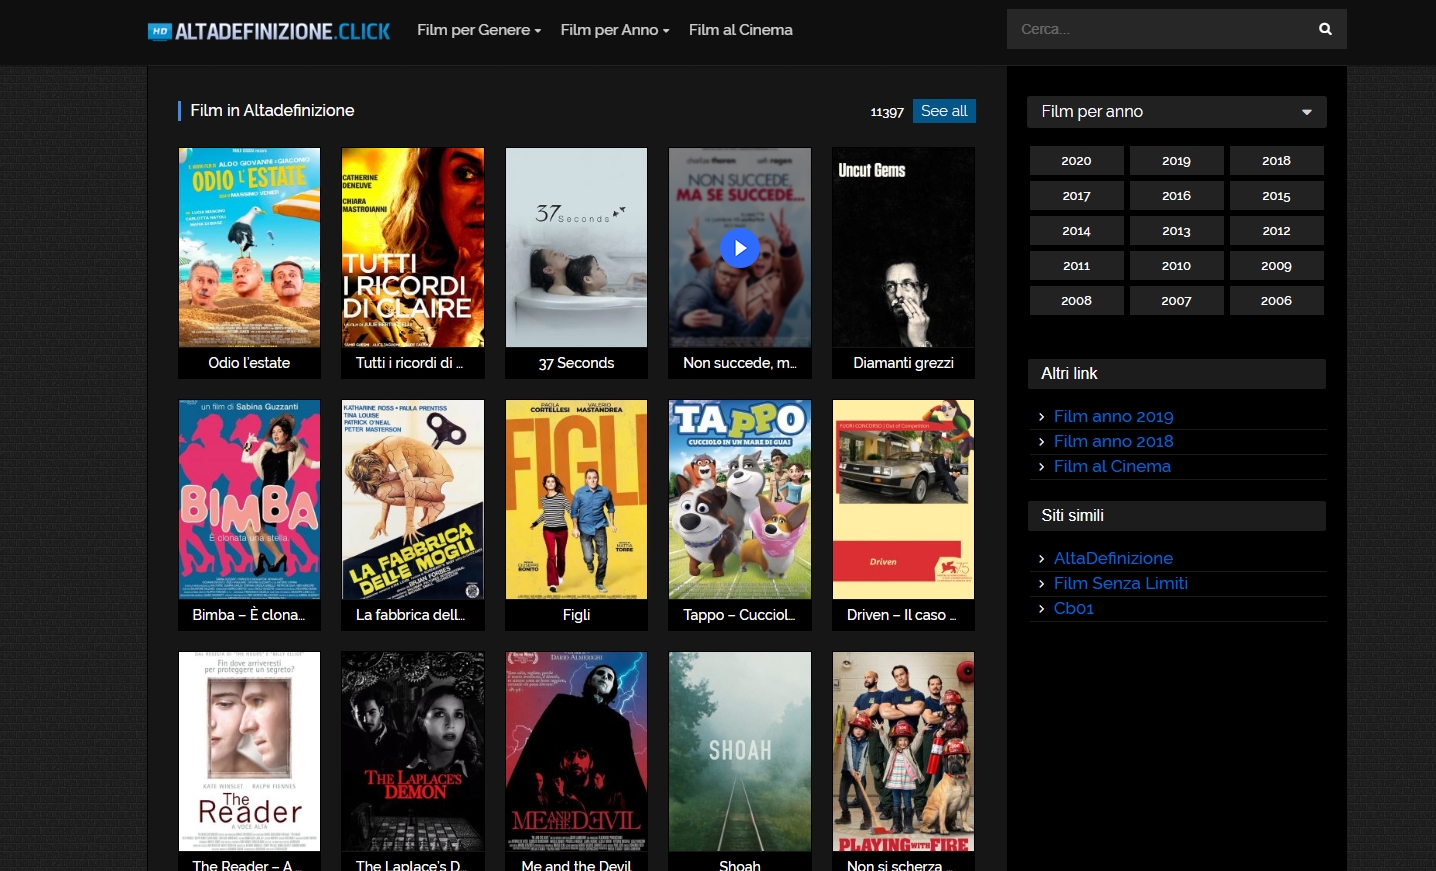Open the Film anno 2018 link

coord(1113,442)
